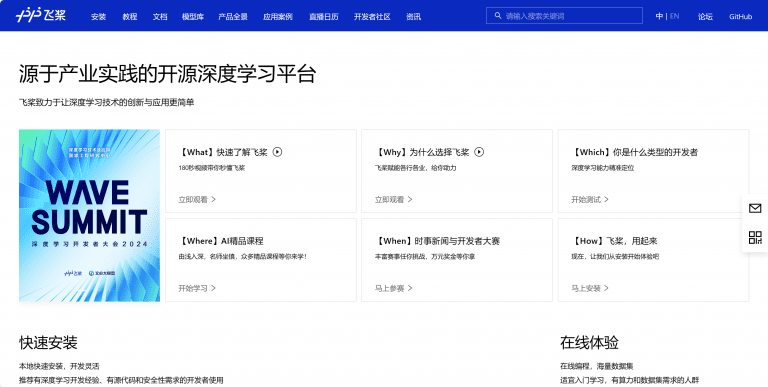Open the 模型库 nav menu
Viewport: 768px width, 387px height.
(x=193, y=17)
